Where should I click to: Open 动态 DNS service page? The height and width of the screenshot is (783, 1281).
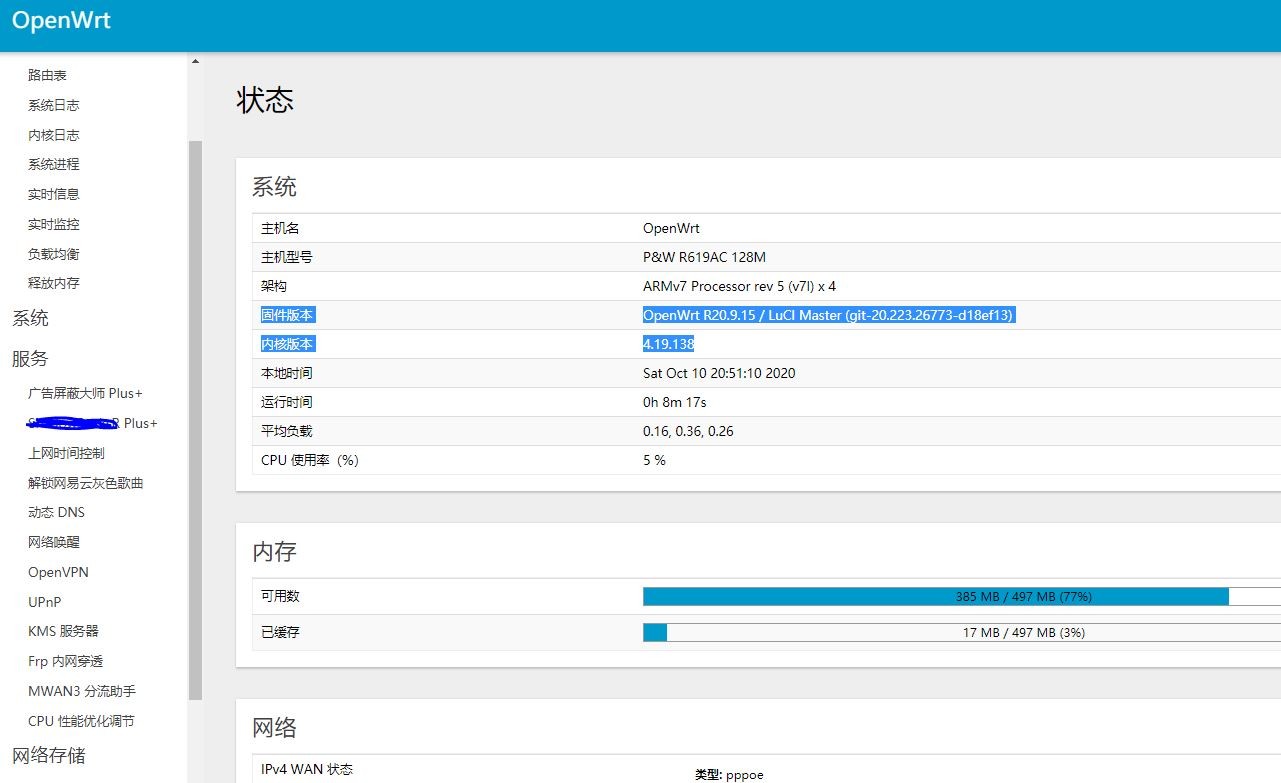tap(56, 512)
